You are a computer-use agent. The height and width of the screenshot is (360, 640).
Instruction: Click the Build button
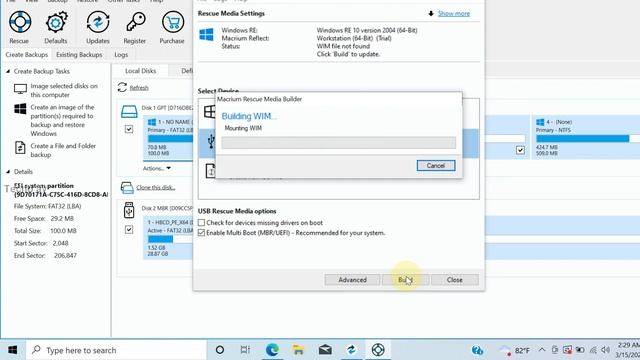[405, 280]
